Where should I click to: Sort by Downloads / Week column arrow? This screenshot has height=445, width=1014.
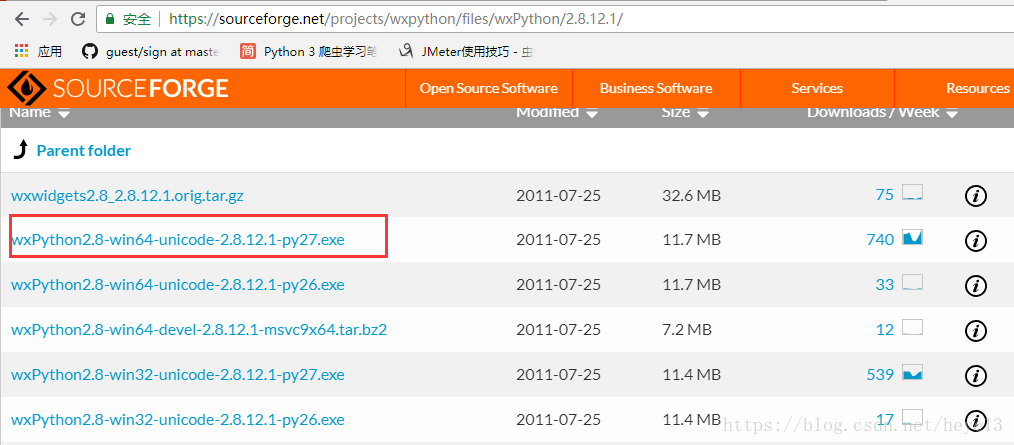tap(951, 114)
